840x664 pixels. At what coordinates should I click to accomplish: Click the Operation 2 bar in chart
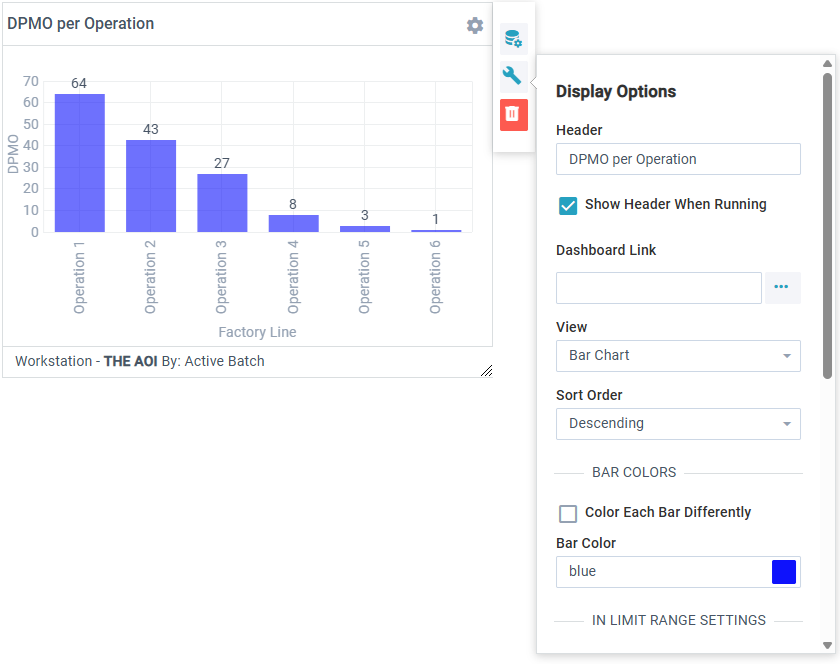tap(151, 186)
